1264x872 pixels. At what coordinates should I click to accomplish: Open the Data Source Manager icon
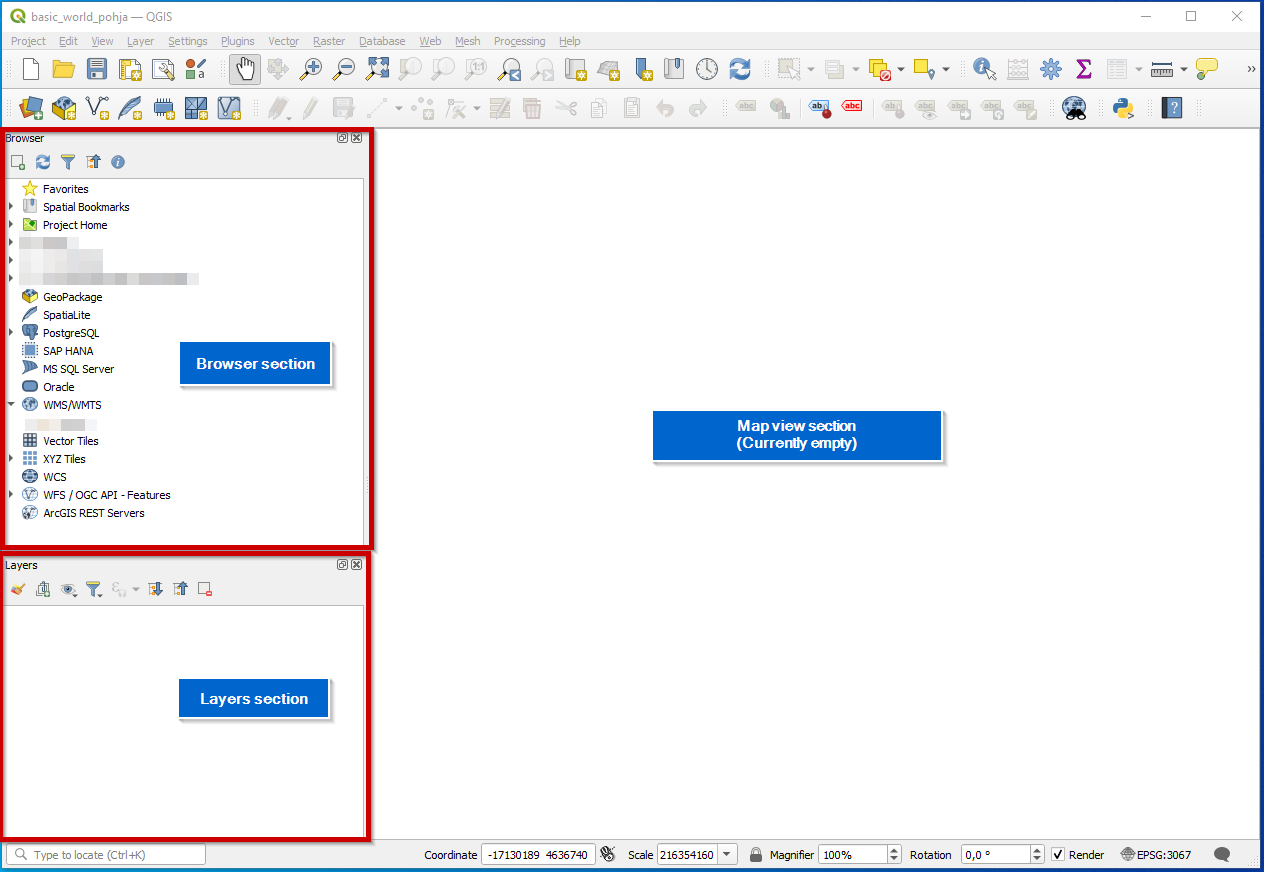tap(31, 108)
